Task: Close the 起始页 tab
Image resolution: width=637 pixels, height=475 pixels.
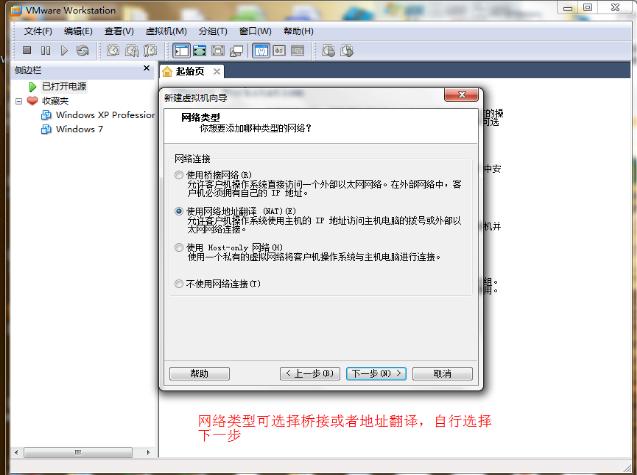Action: point(217,72)
